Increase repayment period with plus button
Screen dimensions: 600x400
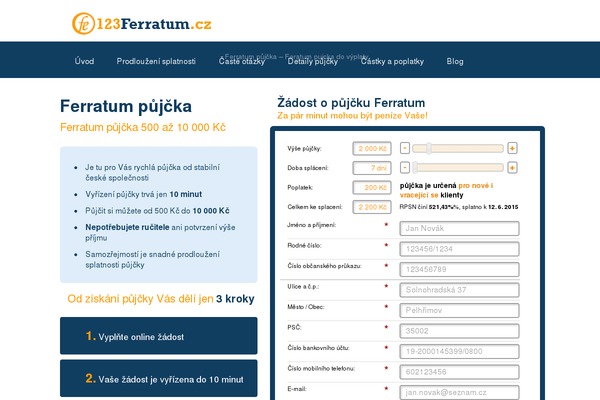point(512,168)
